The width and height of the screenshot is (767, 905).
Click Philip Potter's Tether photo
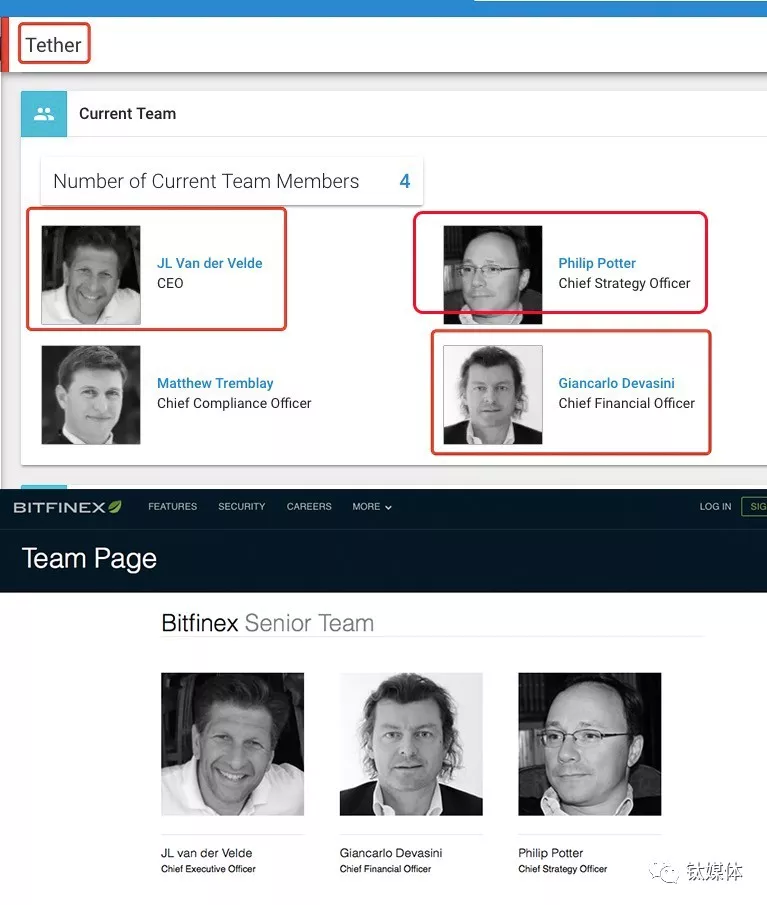(493, 275)
